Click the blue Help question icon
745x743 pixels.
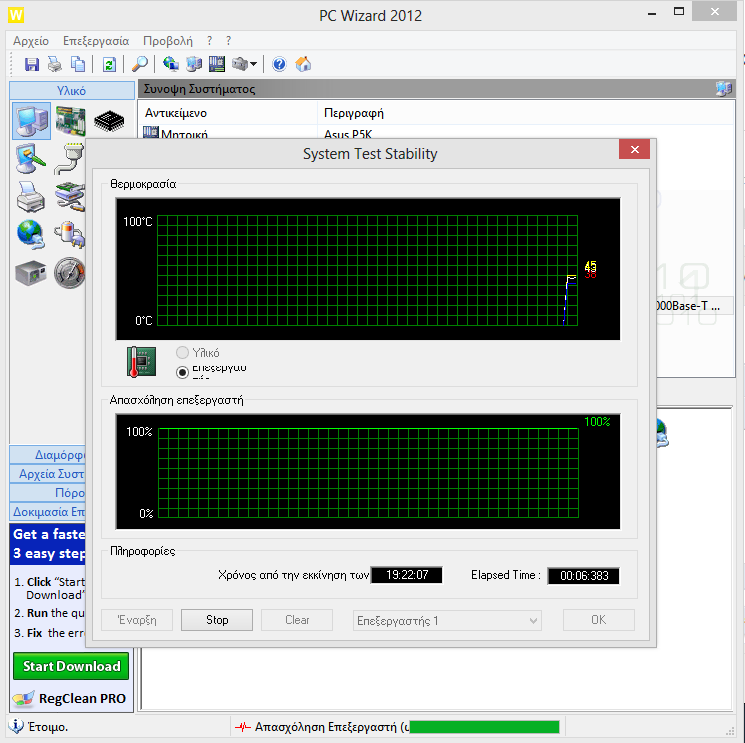279,64
